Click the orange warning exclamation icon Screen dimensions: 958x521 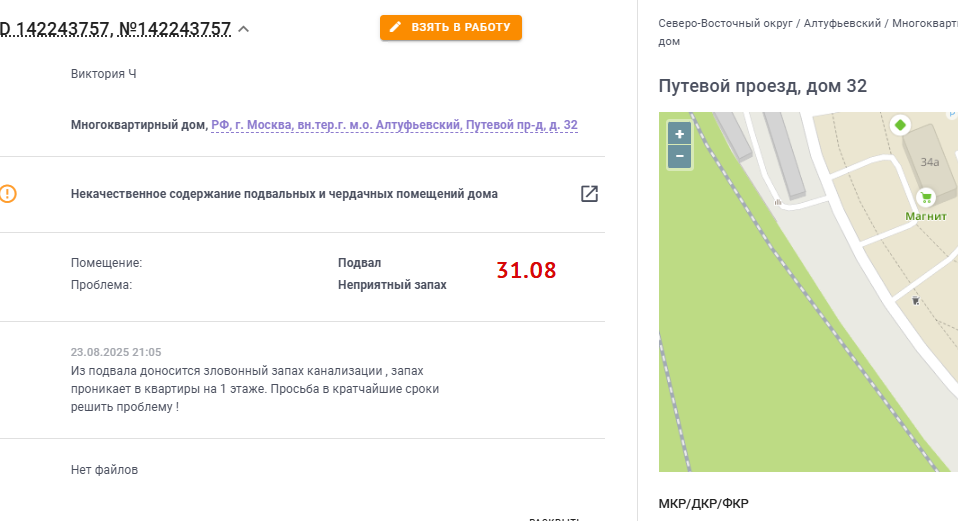tap(8, 194)
